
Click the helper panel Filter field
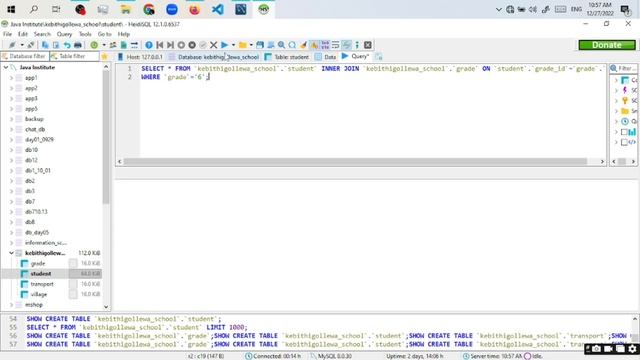(623, 69)
